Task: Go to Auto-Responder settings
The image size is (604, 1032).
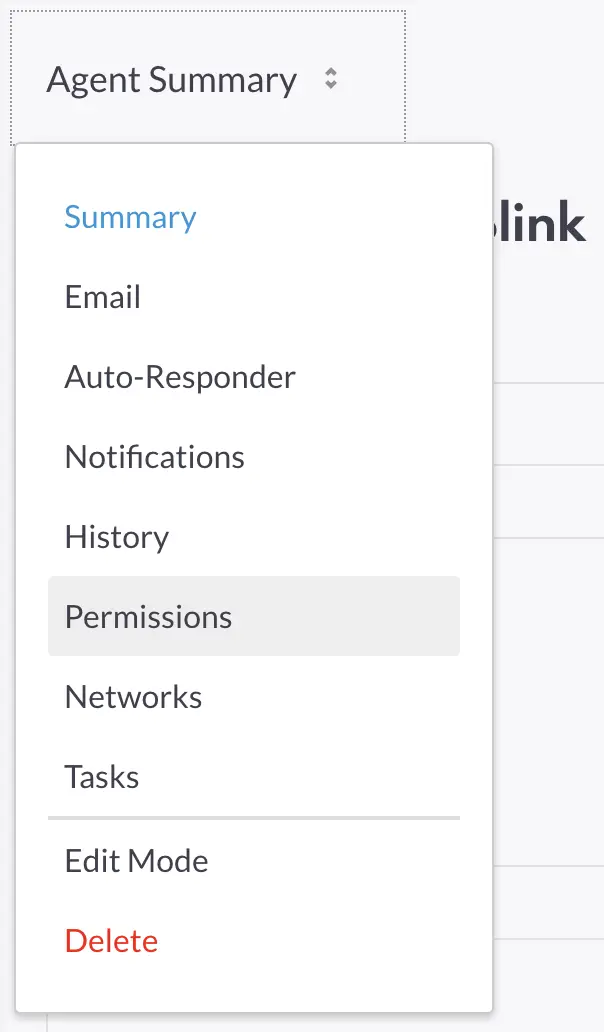Action: click(180, 377)
